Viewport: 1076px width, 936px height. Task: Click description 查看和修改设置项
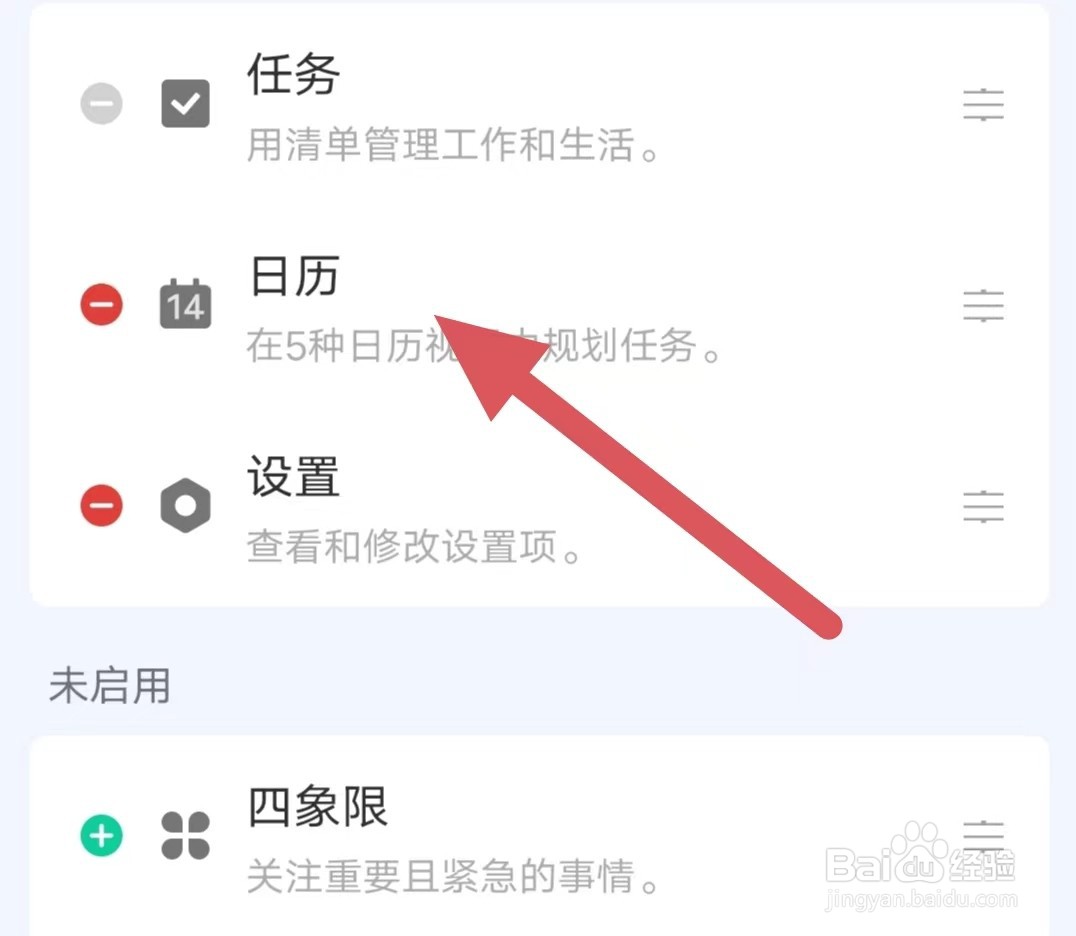[414, 546]
